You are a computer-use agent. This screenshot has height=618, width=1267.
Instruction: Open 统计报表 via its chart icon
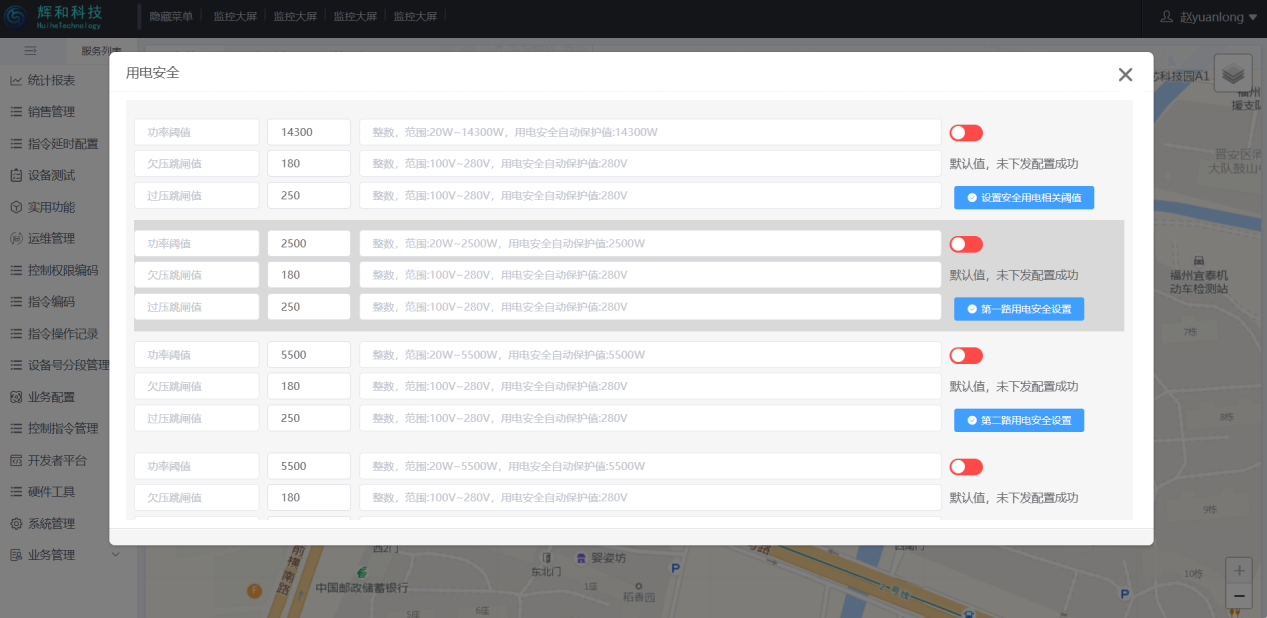(16, 80)
